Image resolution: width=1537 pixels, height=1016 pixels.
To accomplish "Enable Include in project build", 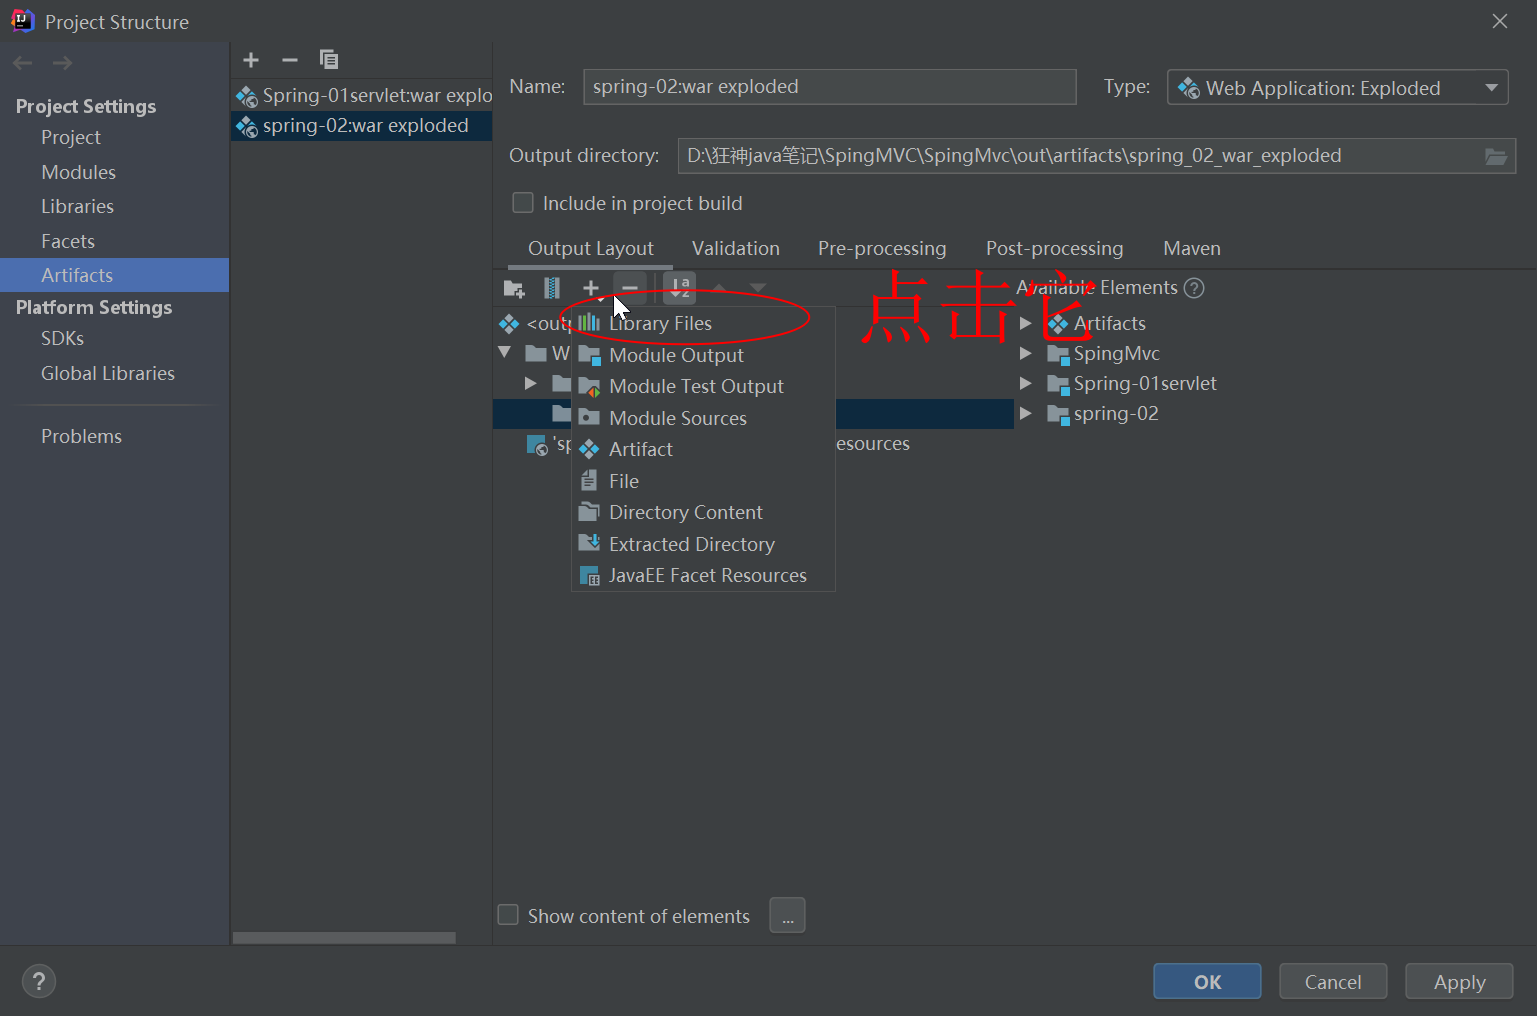I will [523, 203].
